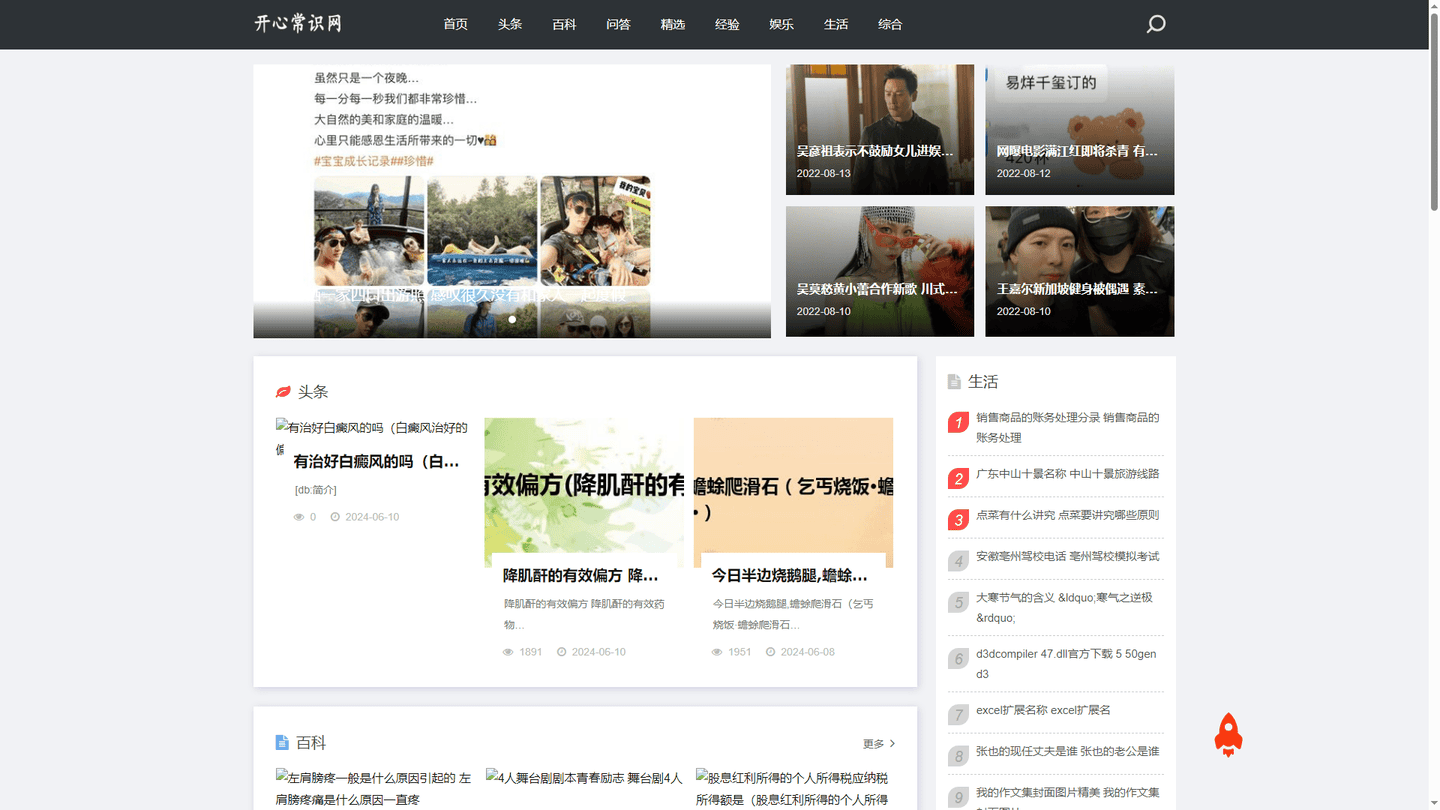Click rank badge number 5 in 生活 list
Viewport: 1440px width, 810px height.
(x=958, y=602)
